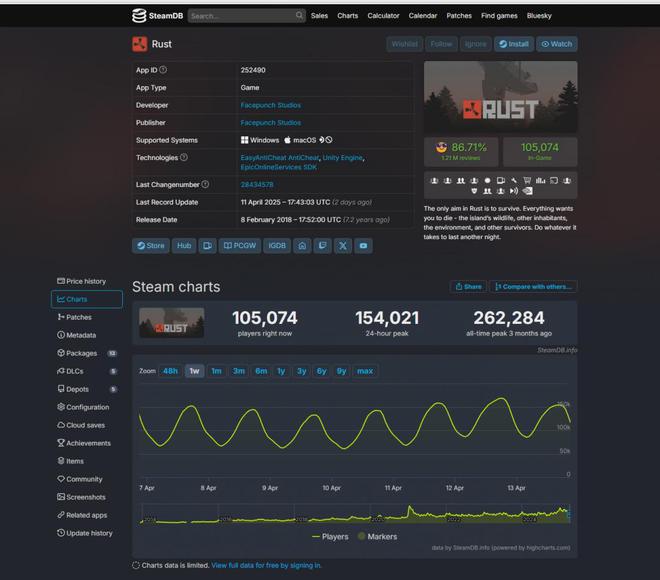Click the shield anti-cheat feature icon
The width and height of the screenshot is (660, 580).
(x=474, y=191)
